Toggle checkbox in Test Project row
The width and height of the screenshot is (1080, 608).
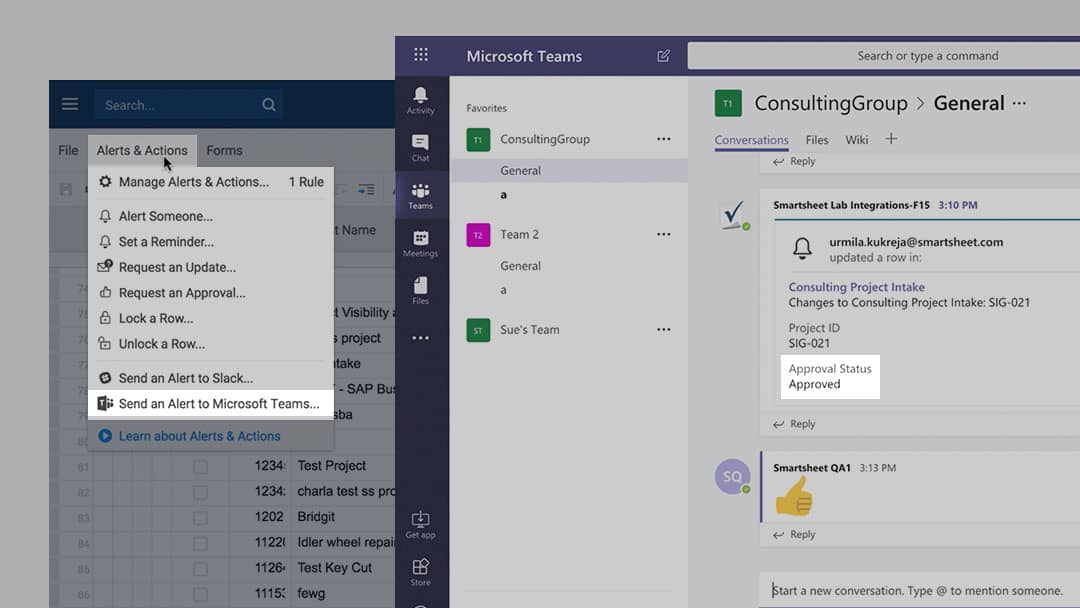coord(200,467)
